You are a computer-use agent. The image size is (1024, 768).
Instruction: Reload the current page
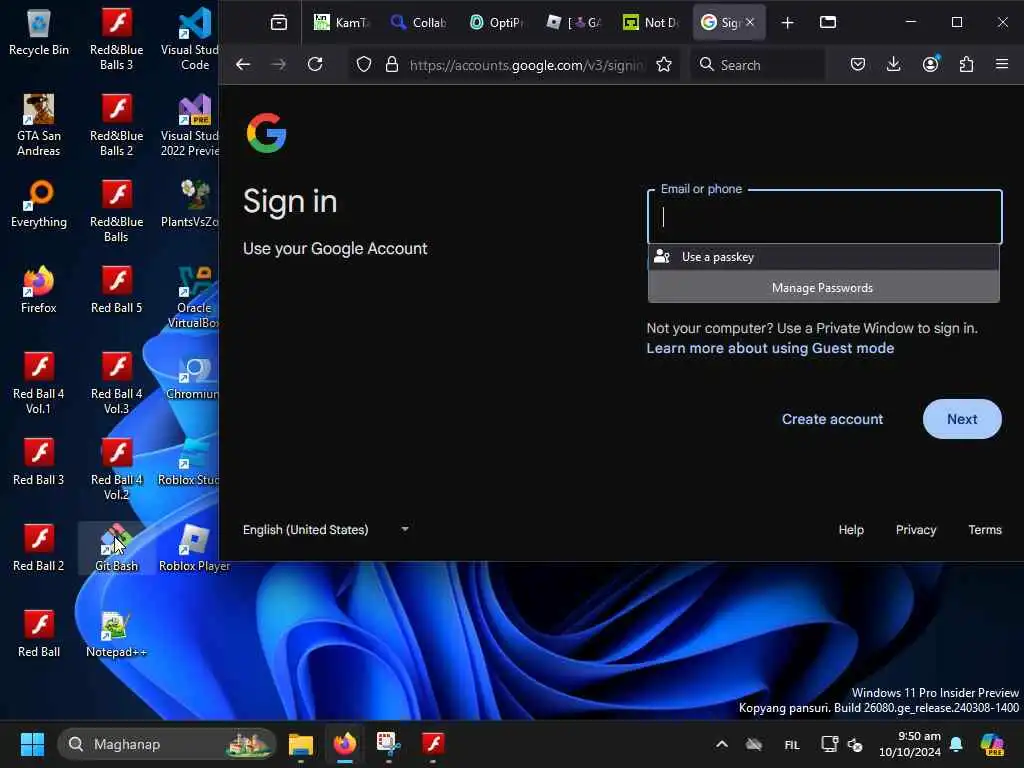tap(315, 65)
